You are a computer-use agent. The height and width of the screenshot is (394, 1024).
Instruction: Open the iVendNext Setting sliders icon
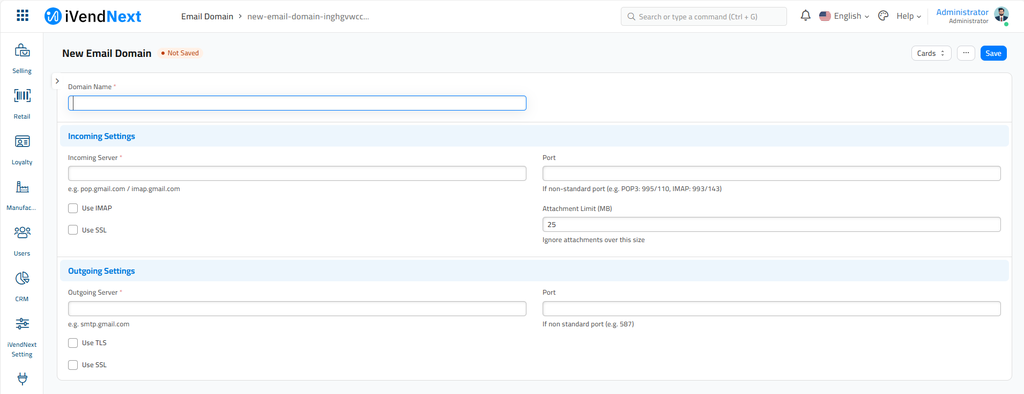pos(22,323)
